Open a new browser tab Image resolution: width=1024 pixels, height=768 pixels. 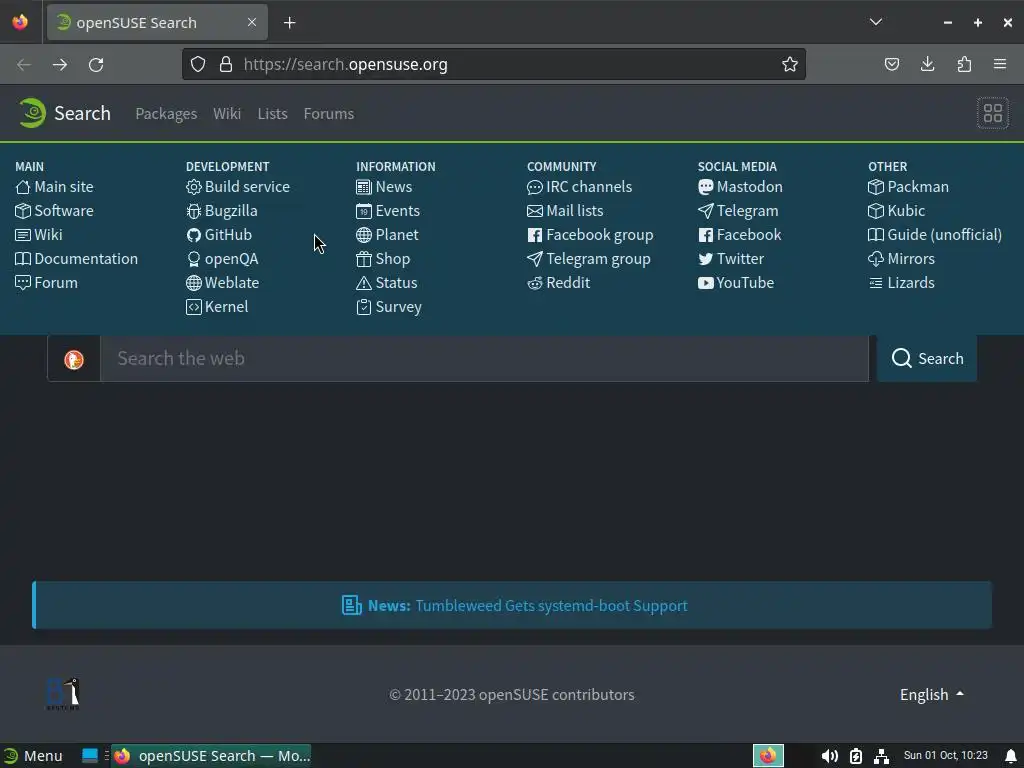click(x=289, y=23)
